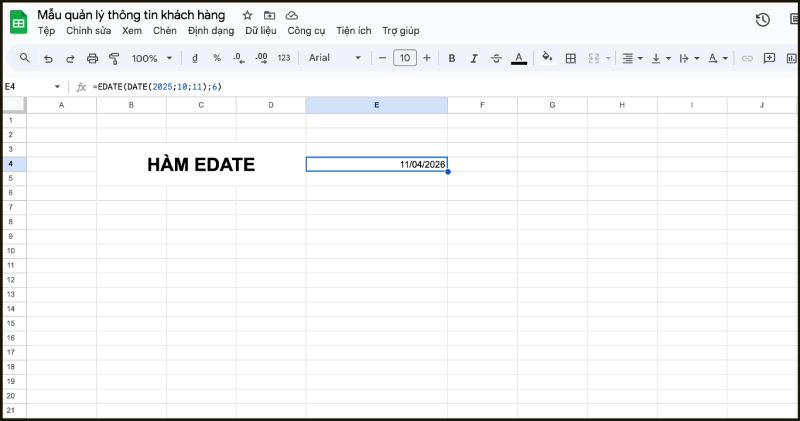Click the select all corner box
The height and width of the screenshot is (421, 800).
14,105
